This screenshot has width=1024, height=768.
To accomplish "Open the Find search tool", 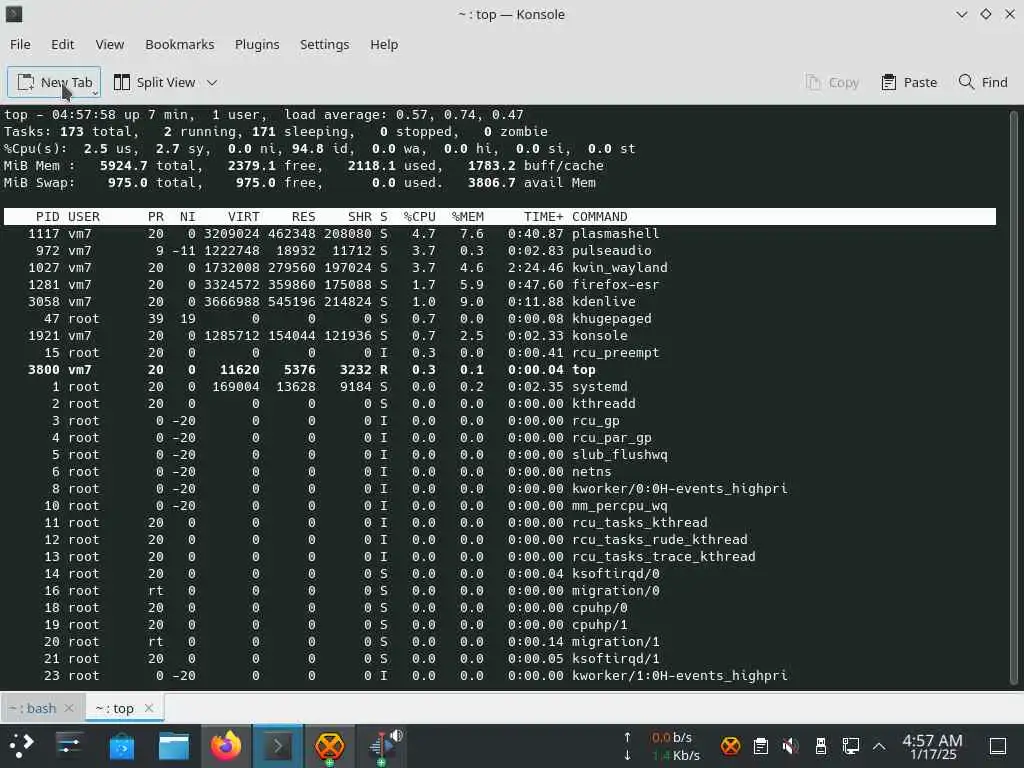I will tap(983, 82).
